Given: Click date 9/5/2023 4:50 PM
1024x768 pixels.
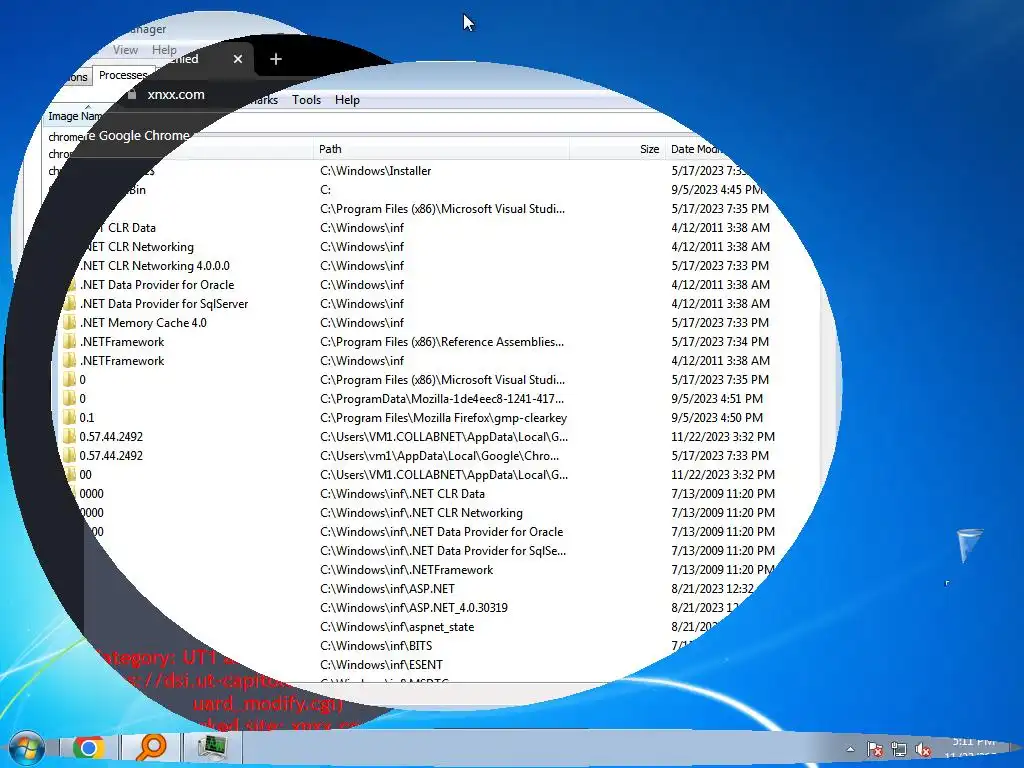Looking at the screenshot, I should [717, 418].
